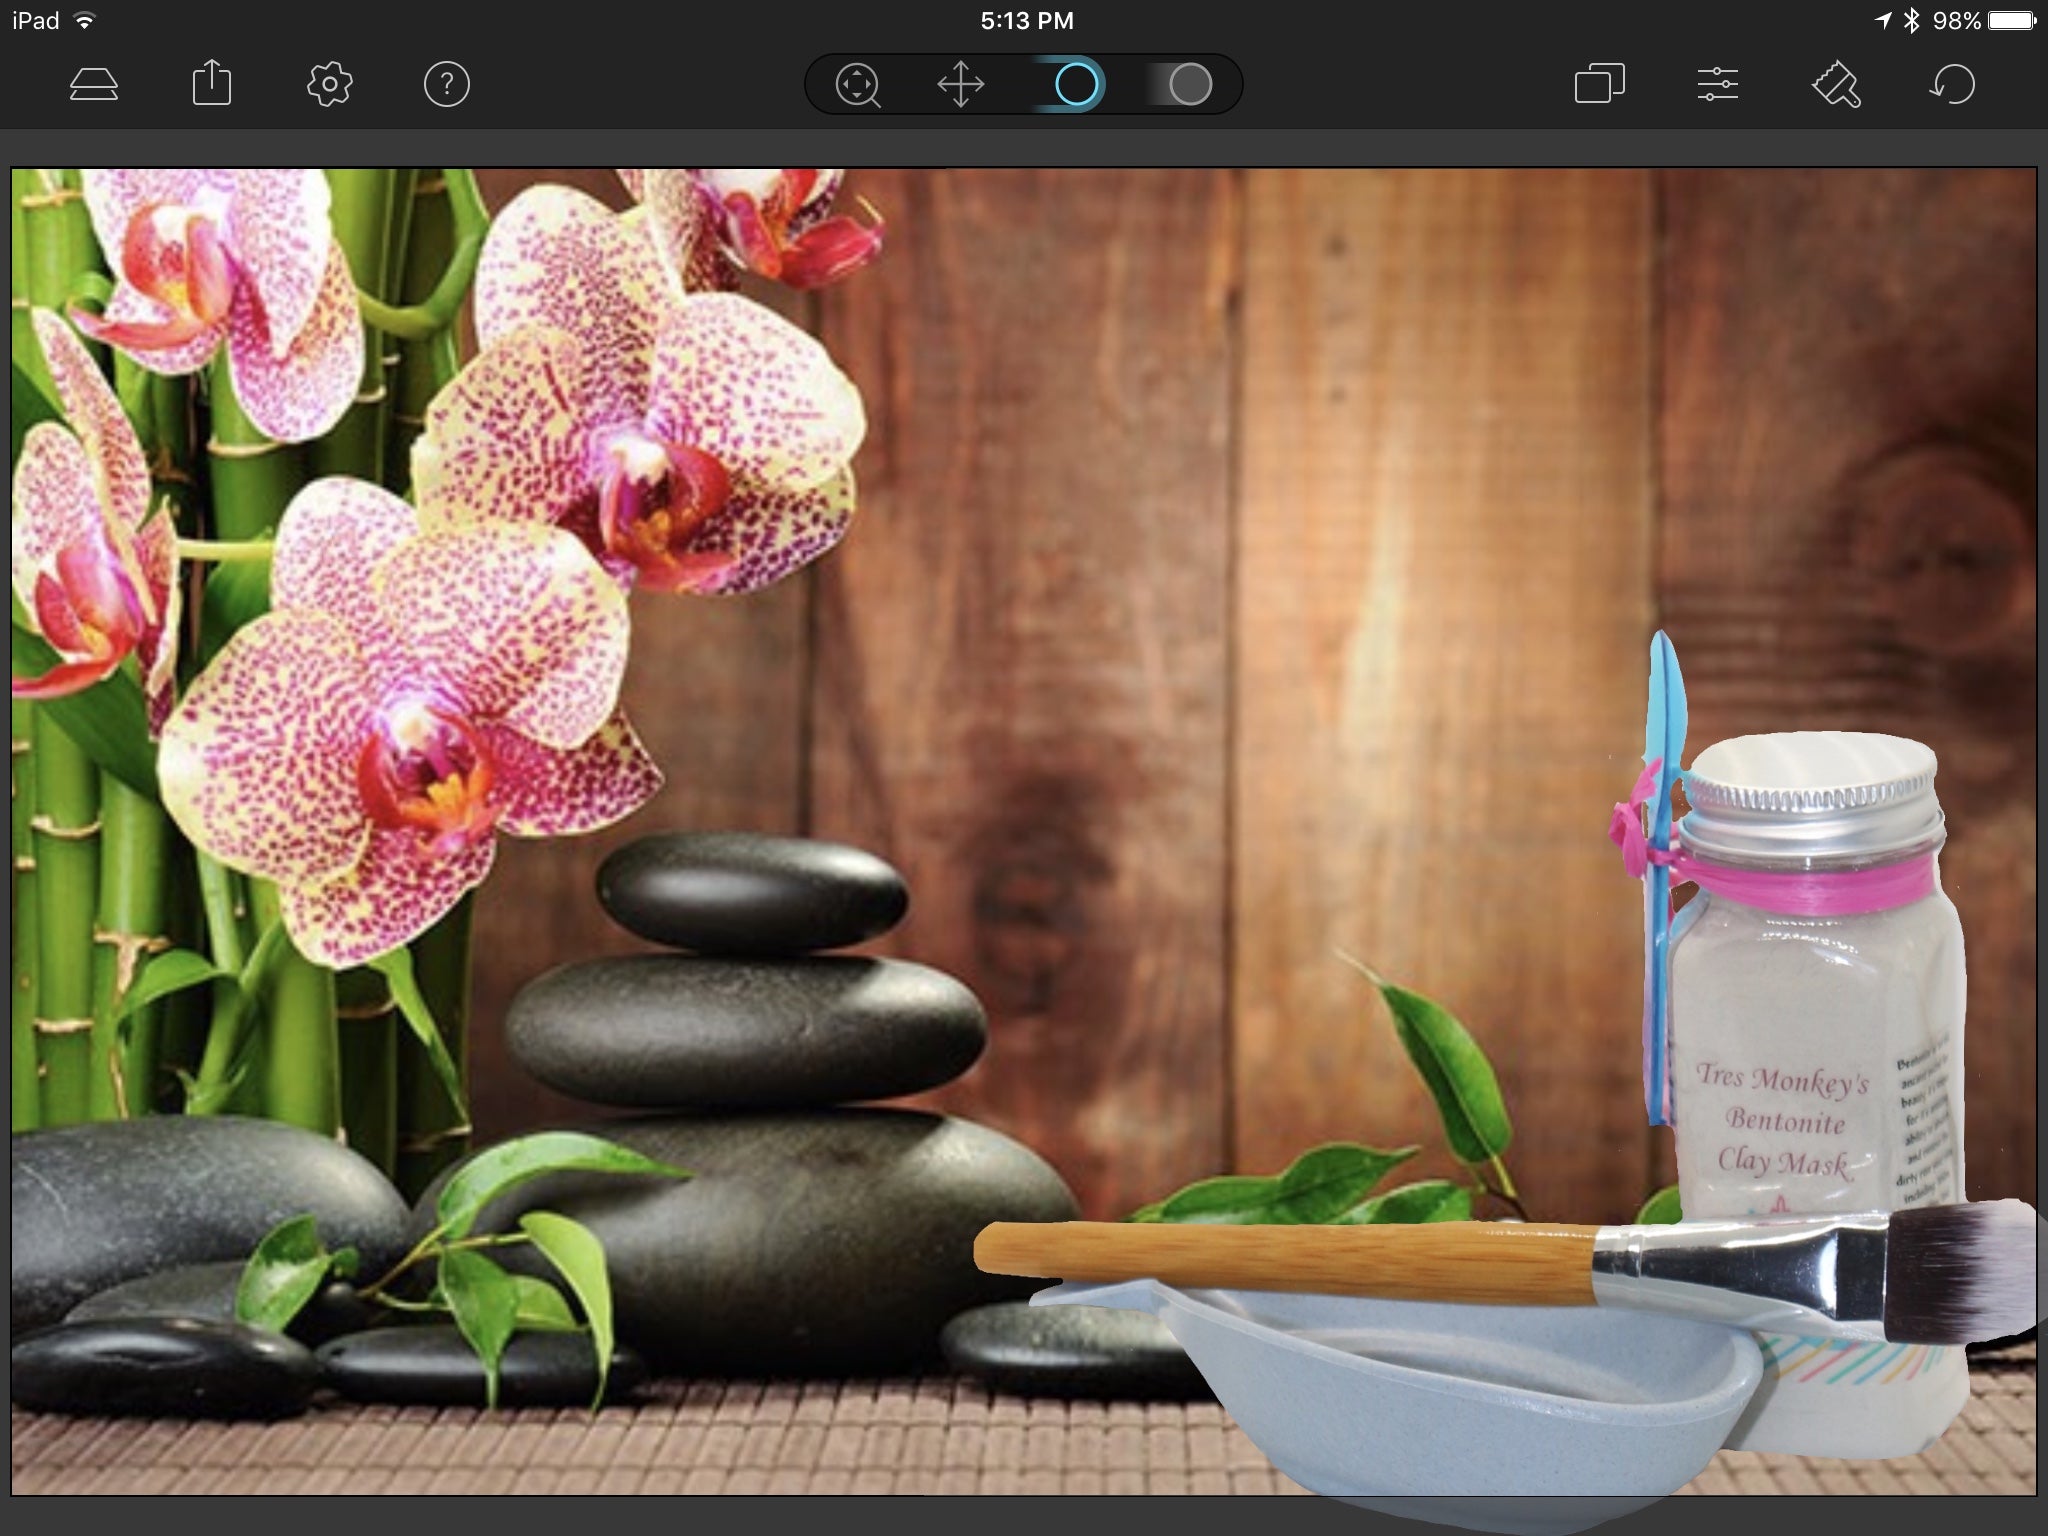Tap the share export icon
The height and width of the screenshot is (1536, 2048).
(211, 82)
